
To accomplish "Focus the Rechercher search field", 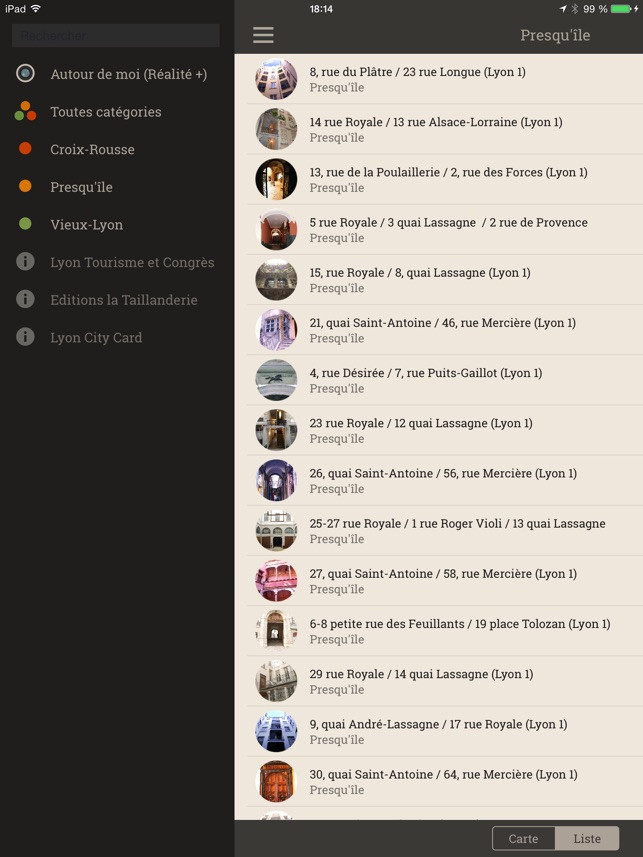I will coord(115,36).
